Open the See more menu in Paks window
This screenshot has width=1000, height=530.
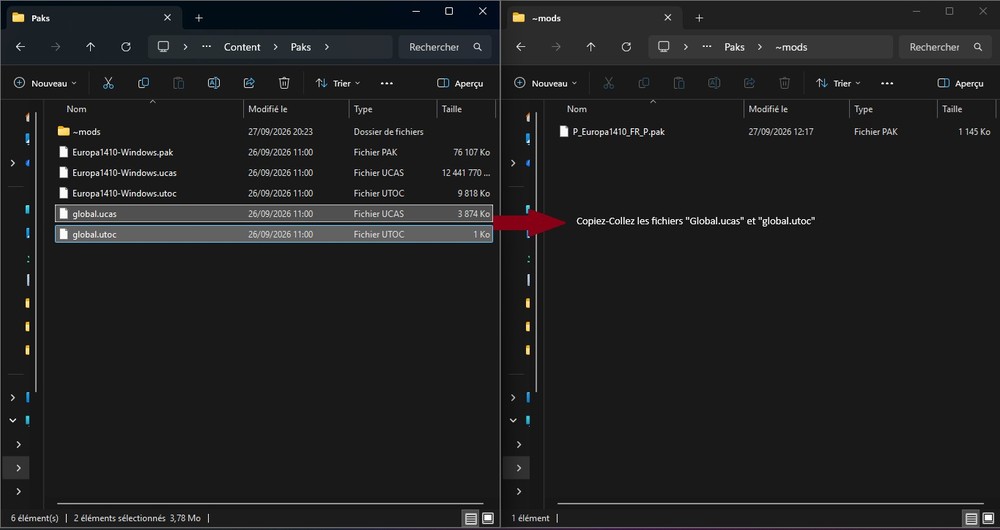[386, 84]
